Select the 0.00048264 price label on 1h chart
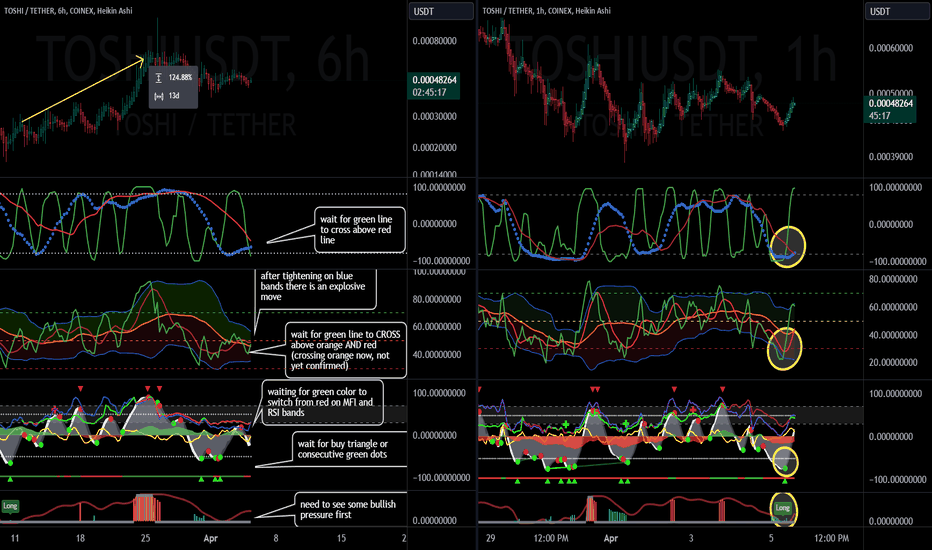This screenshot has width=932, height=550. tap(890, 103)
